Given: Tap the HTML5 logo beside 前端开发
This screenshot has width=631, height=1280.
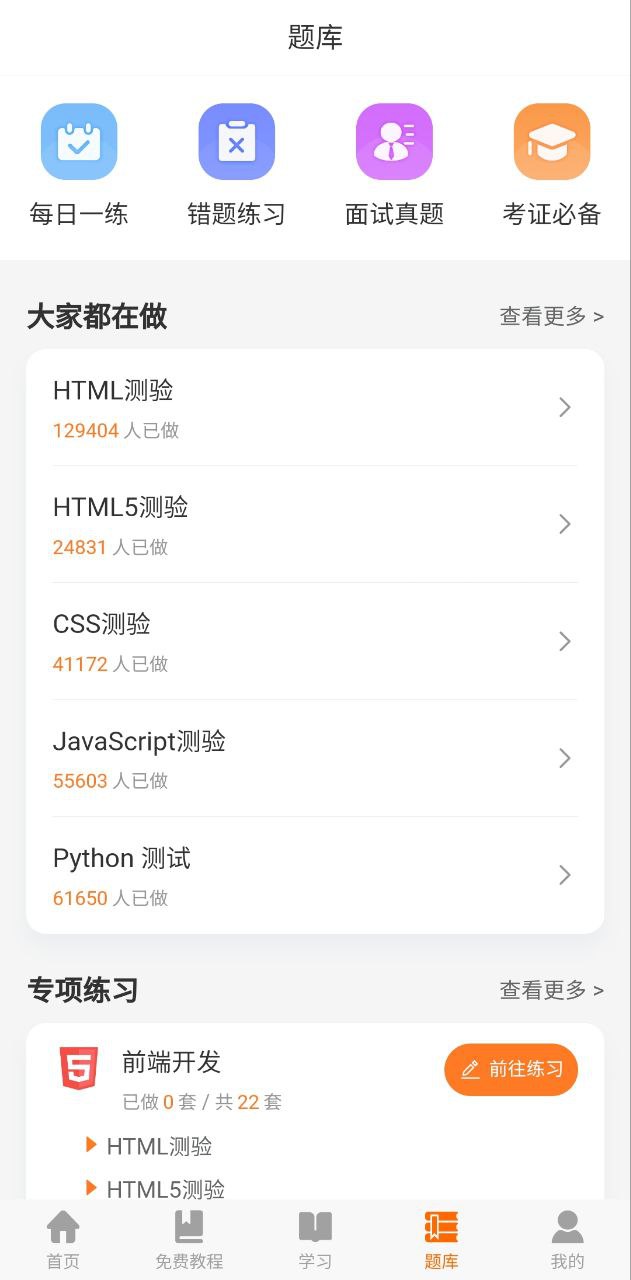Looking at the screenshot, I should [x=79, y=1068].
